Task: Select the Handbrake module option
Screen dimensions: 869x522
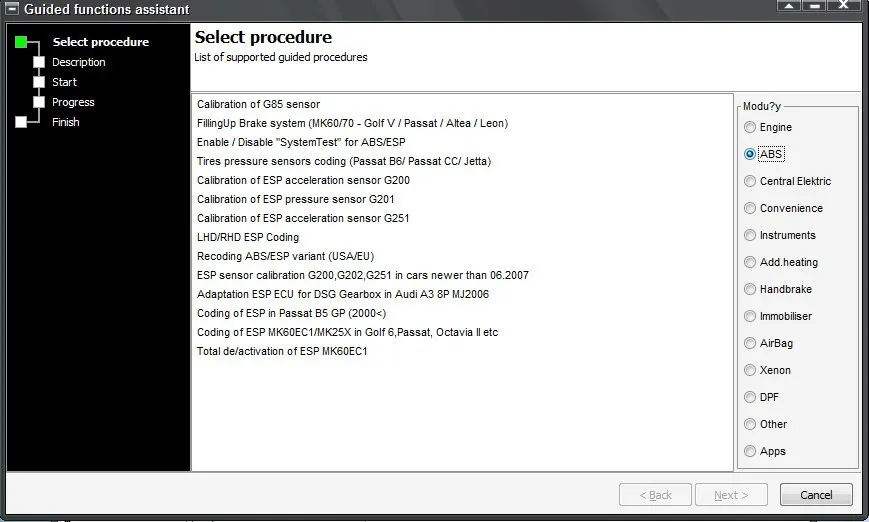Action: tap(750, 289)
